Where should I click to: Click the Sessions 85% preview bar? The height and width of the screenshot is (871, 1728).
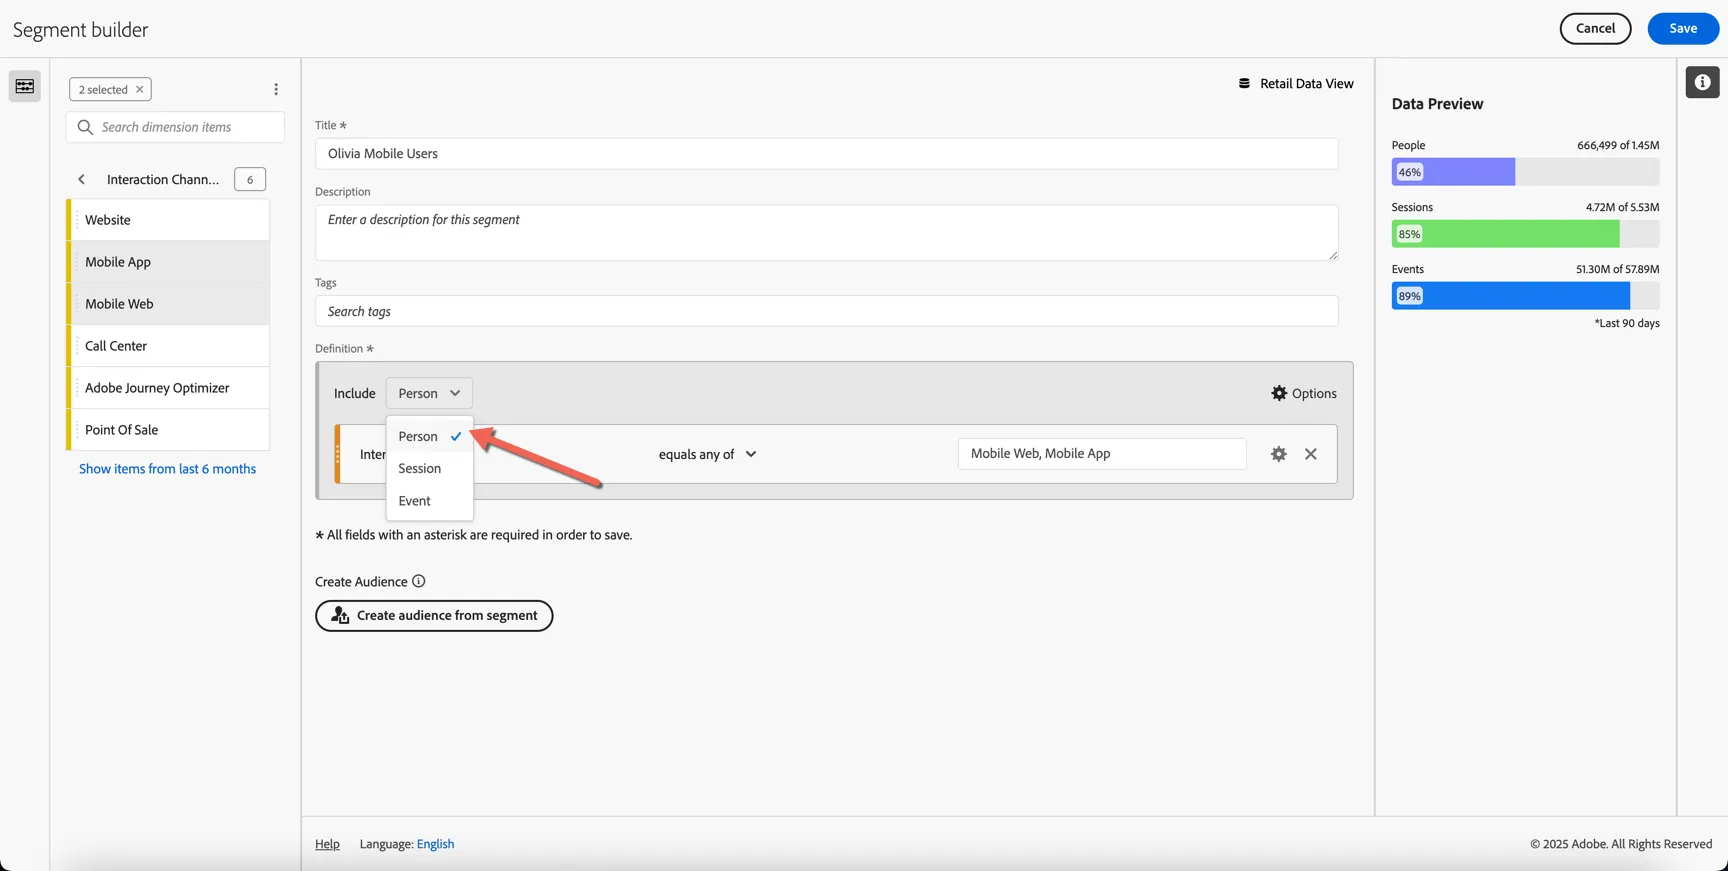[x=1525, y=234]
